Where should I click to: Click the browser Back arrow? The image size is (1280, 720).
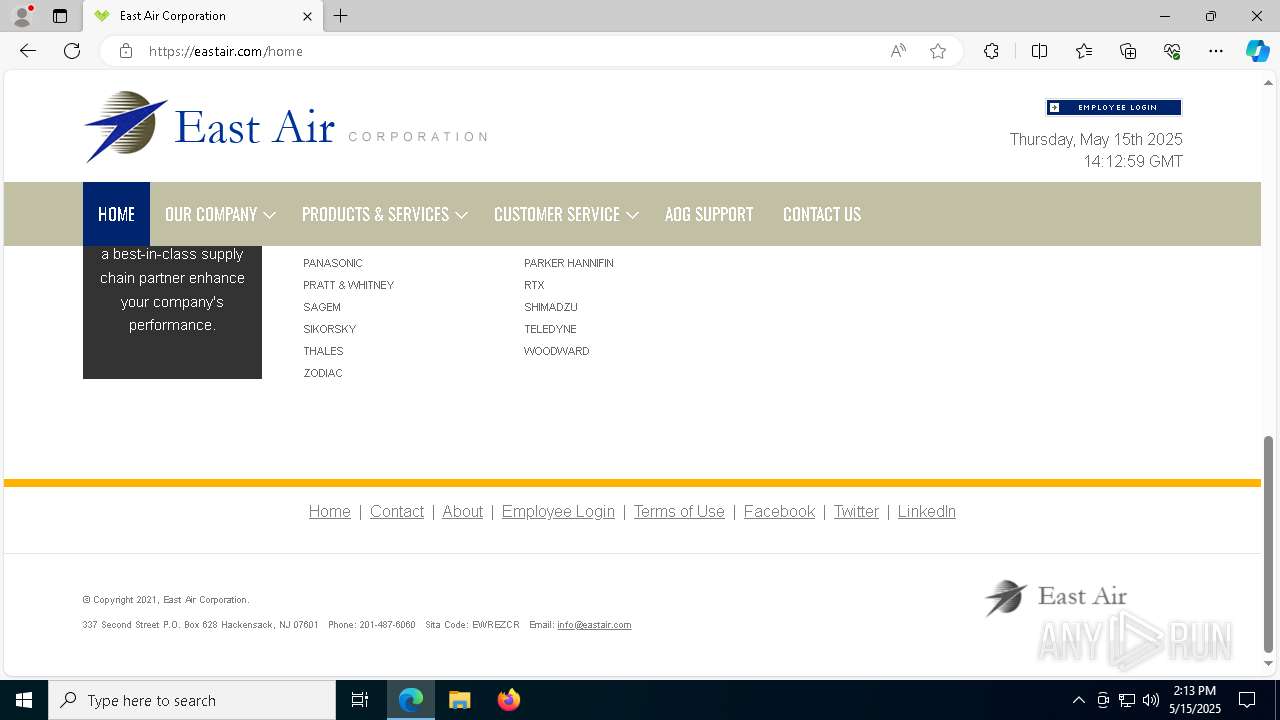coord(28,51)
